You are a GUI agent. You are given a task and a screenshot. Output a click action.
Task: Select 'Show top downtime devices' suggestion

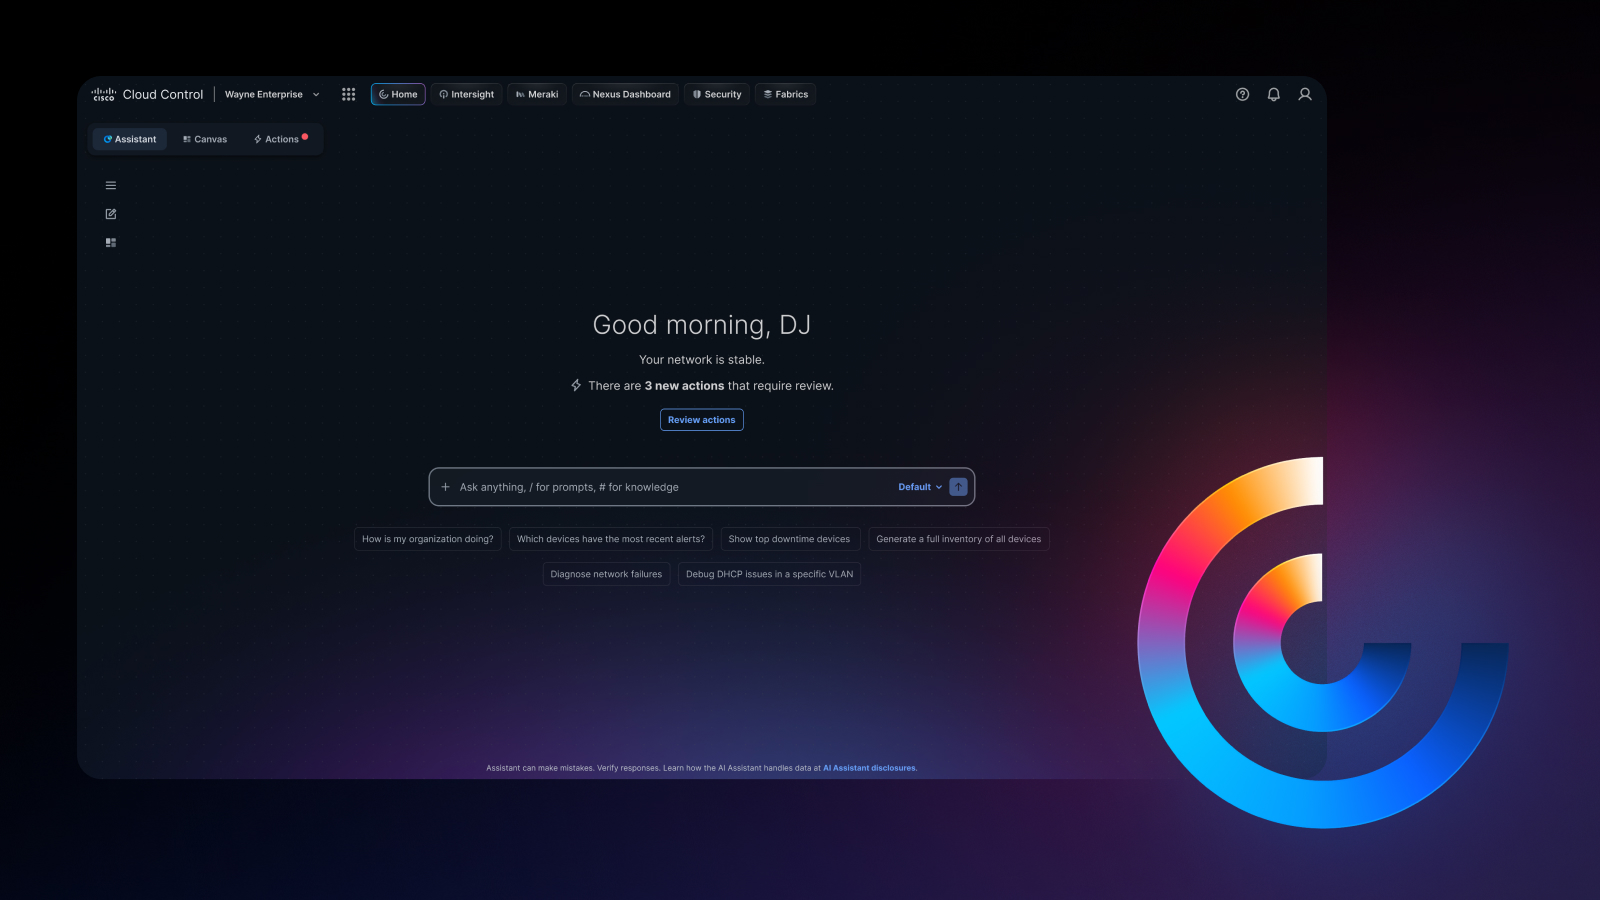[790, 539]
